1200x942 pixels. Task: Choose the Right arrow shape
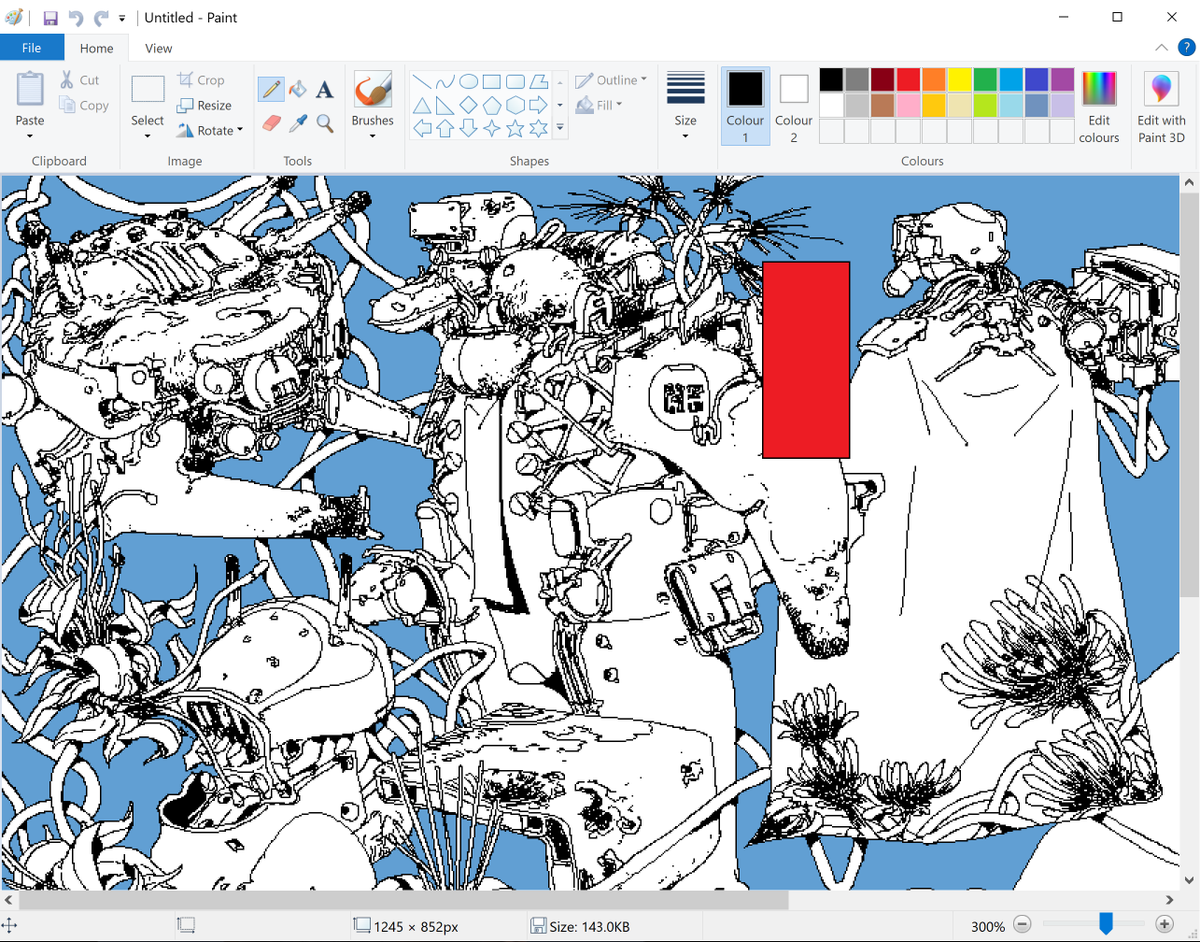pyautogui.click(x=538, y=105)
